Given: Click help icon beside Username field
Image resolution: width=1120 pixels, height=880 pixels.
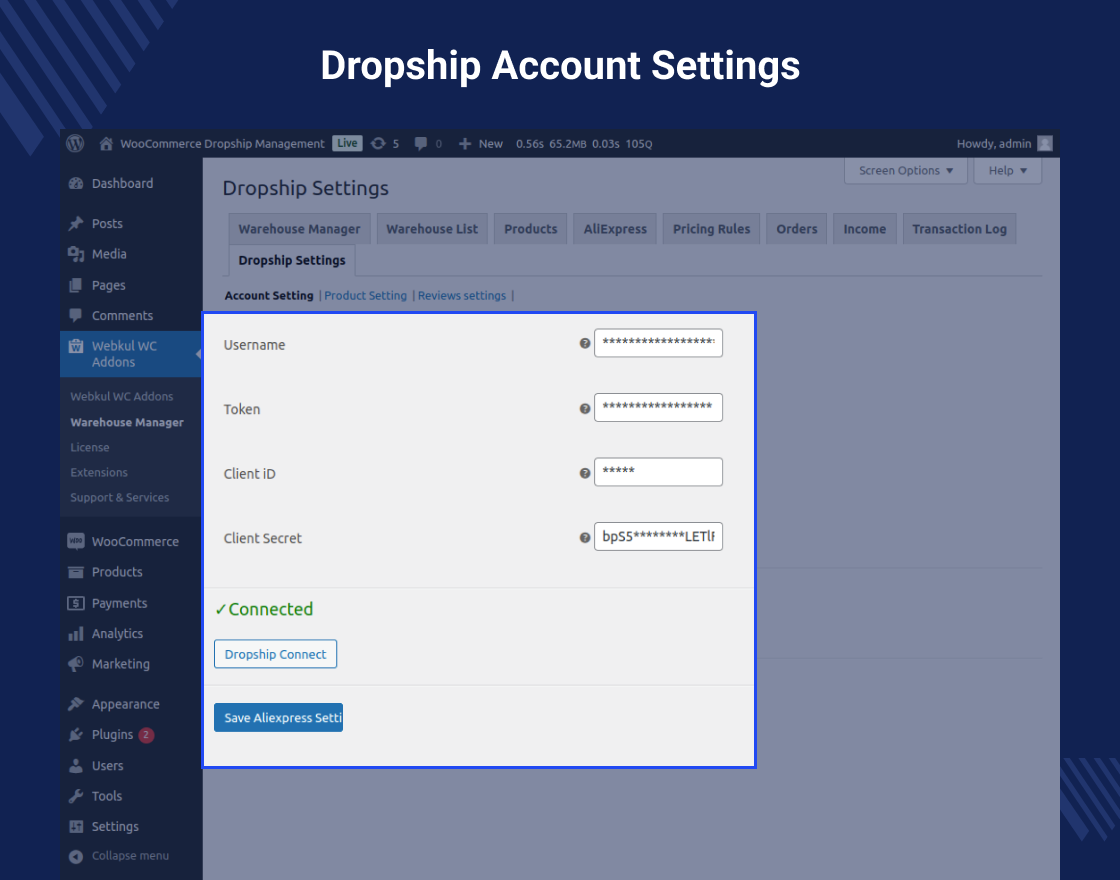Looking at the screenshot, I should tap(585, 344).
